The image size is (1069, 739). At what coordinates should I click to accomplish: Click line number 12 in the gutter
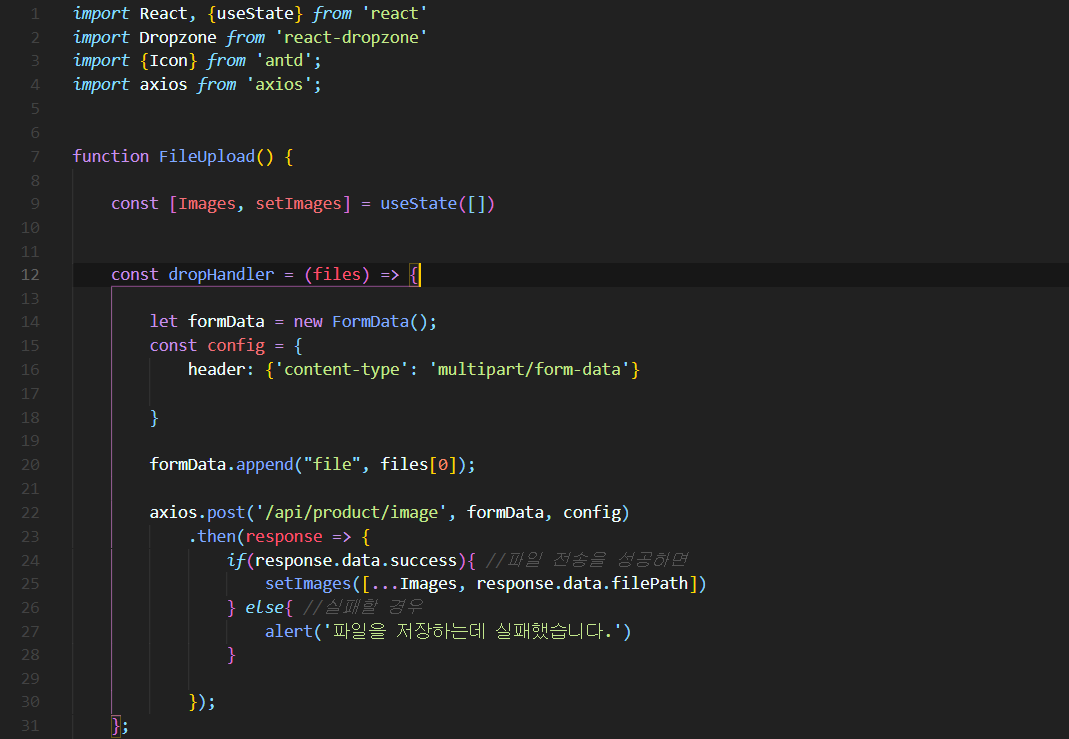pos(30,275)
